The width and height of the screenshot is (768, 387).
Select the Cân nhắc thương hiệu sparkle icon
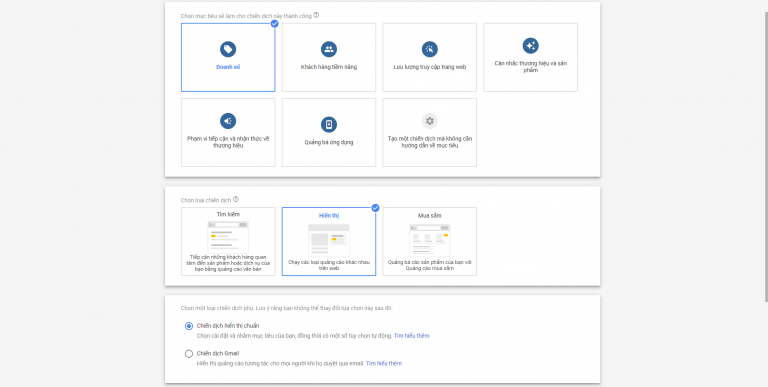coord(530,46)
